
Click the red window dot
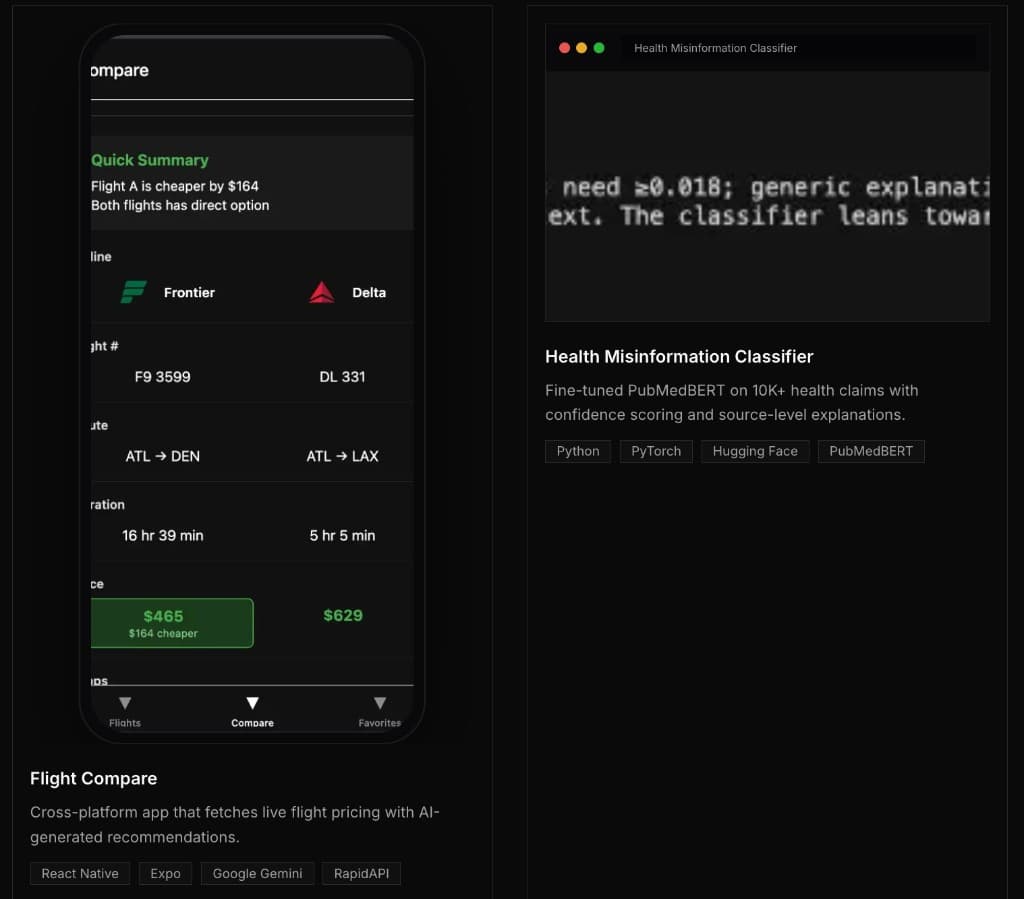[564, 48]
